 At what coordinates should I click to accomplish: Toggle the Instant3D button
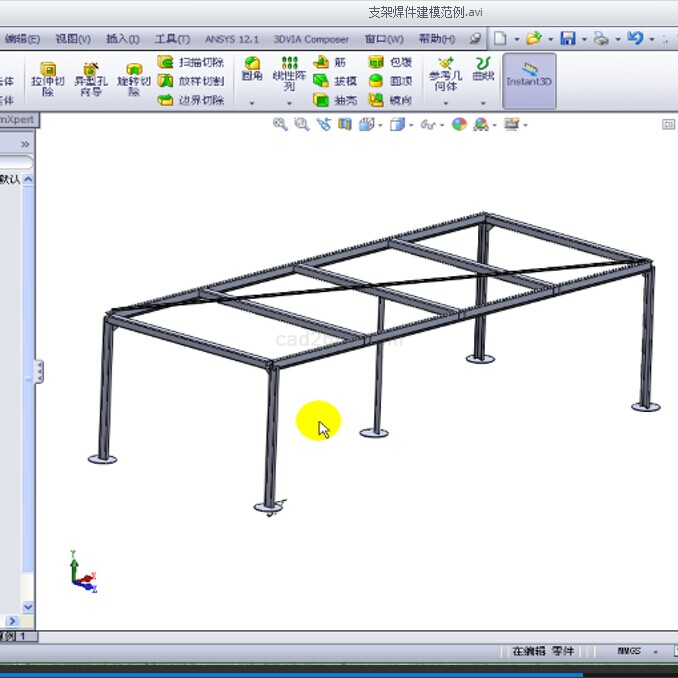(529, 73)
